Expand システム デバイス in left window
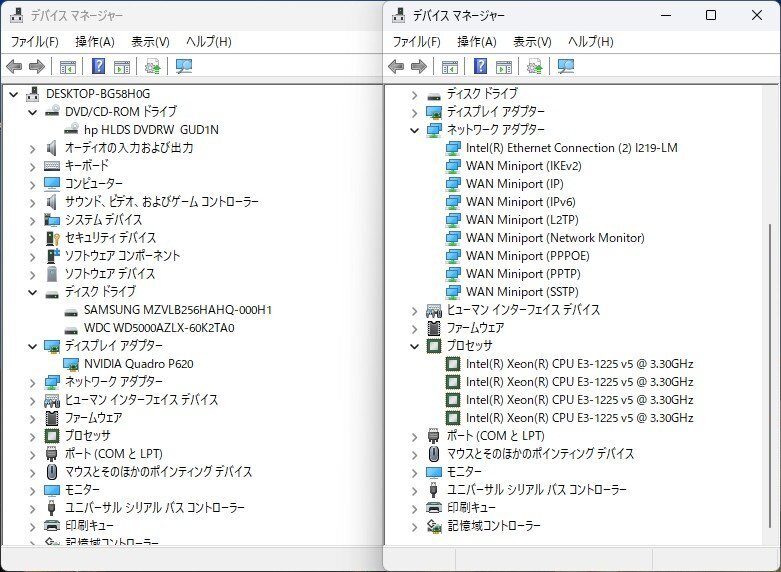 [32, 220]
